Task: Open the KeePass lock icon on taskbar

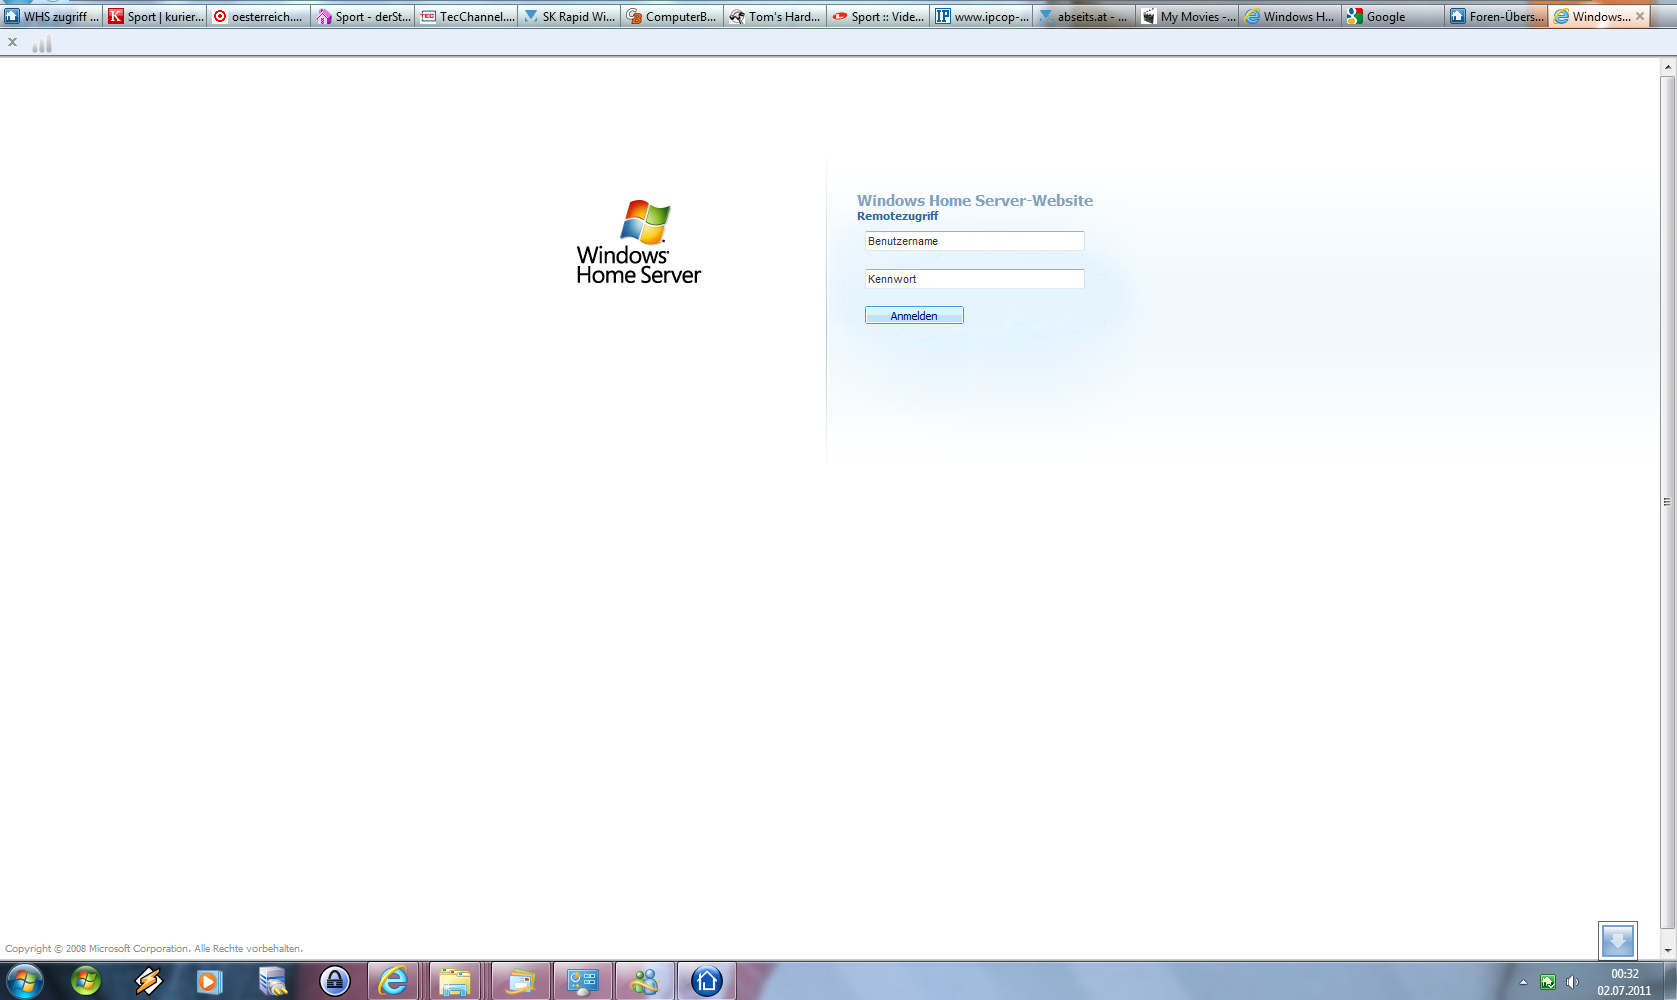Action: [x=334, y=981]
